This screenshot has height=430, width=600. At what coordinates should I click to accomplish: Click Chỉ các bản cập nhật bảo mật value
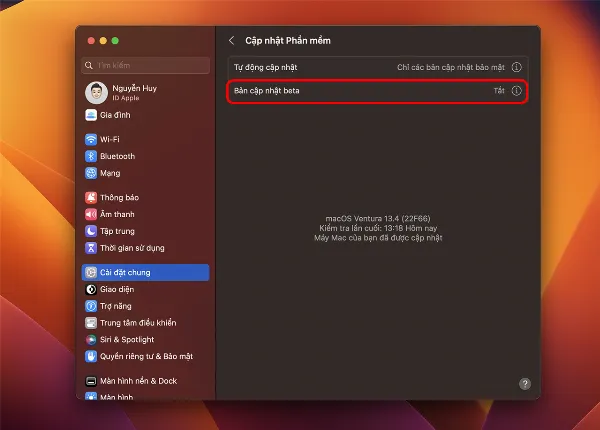coord(451,67)
